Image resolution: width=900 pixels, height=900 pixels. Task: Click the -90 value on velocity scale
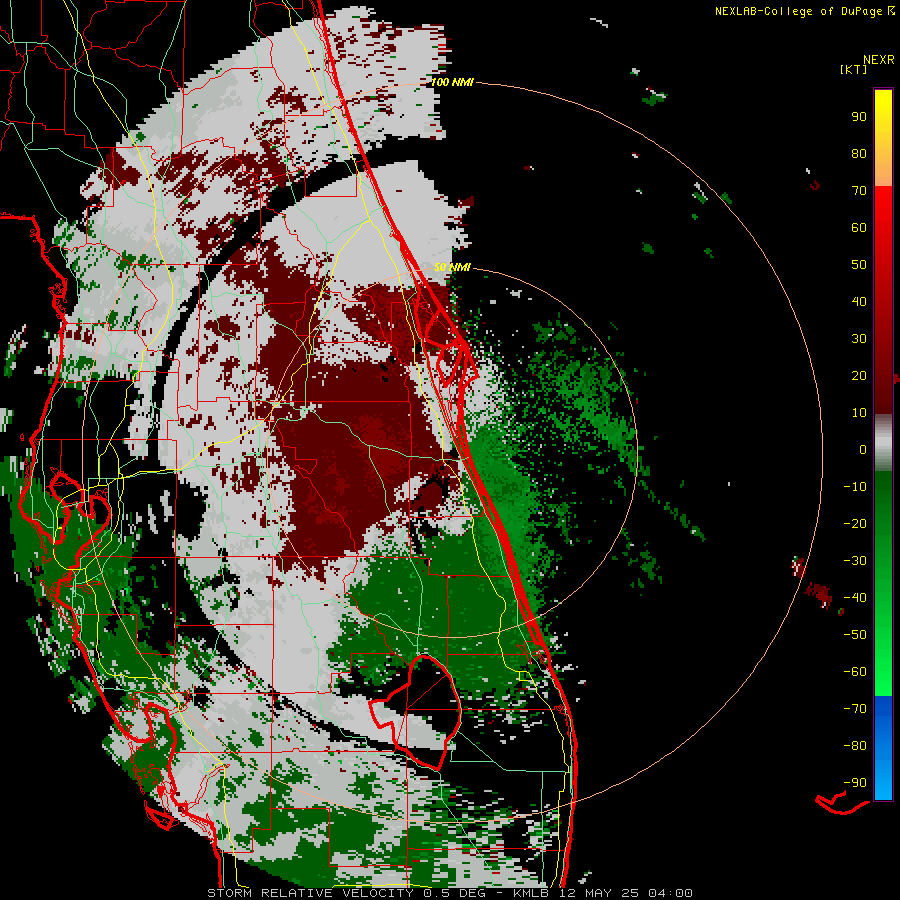(x=855, y=783)
